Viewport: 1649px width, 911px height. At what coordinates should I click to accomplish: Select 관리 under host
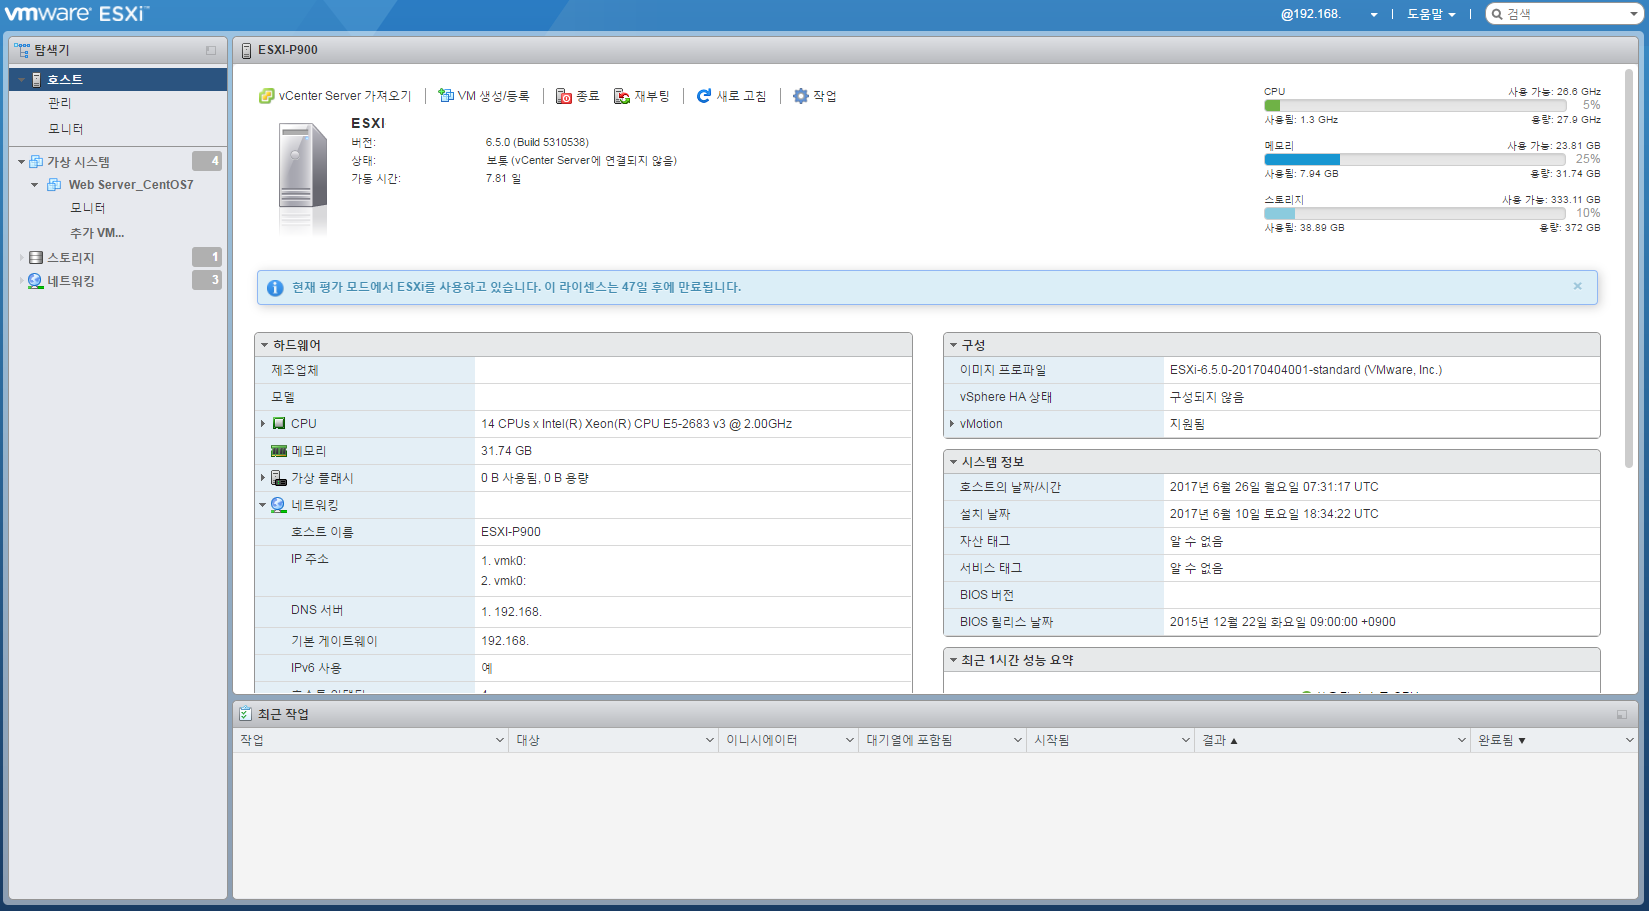pyautogui.click(x=60, y=103)
